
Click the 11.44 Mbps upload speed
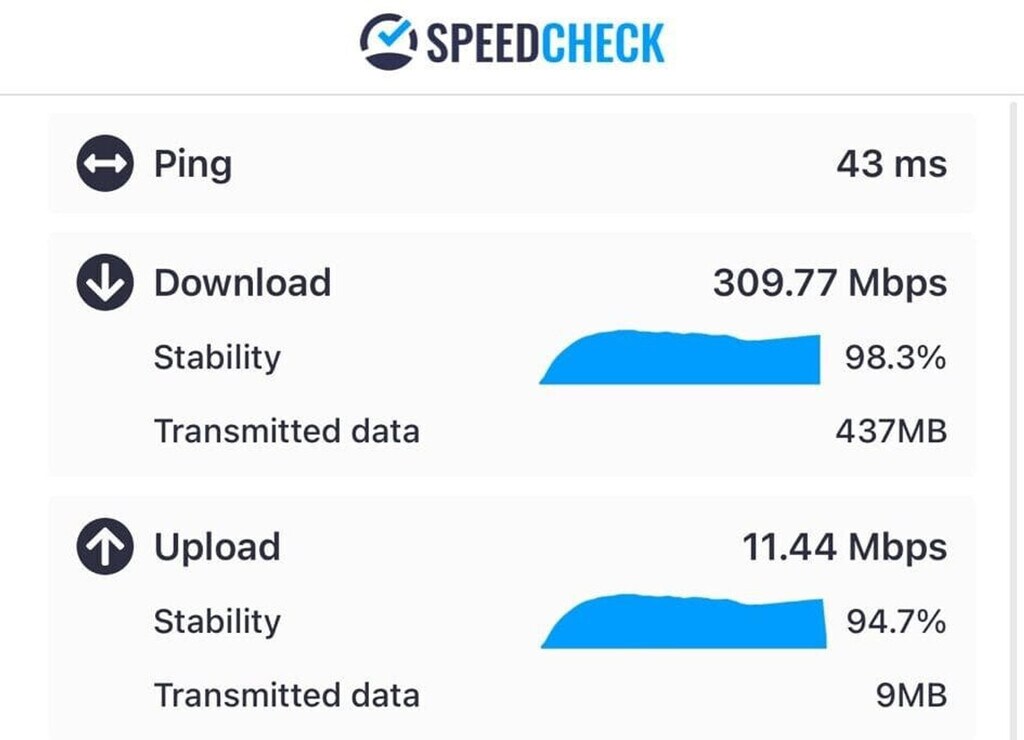[844, 547]
